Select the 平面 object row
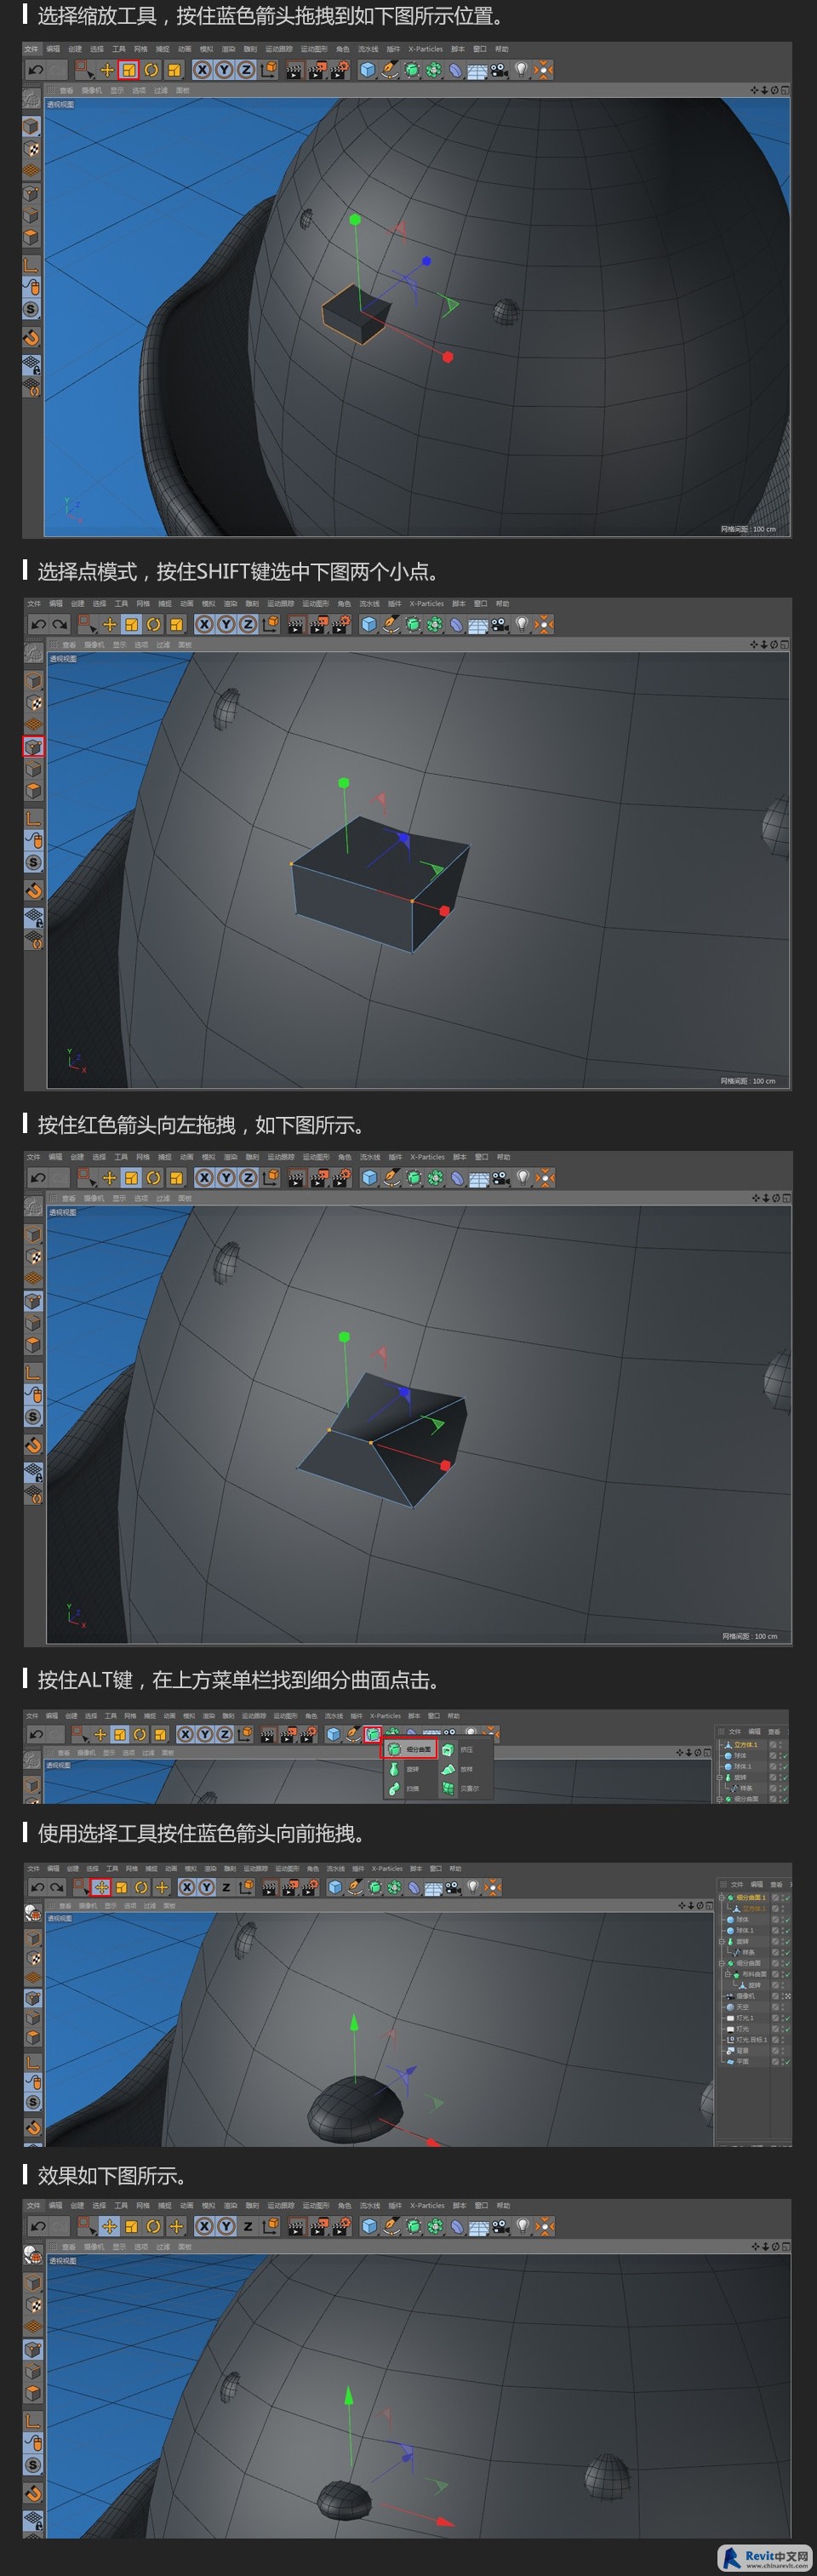817x2576 pixels. (741, 2061)
